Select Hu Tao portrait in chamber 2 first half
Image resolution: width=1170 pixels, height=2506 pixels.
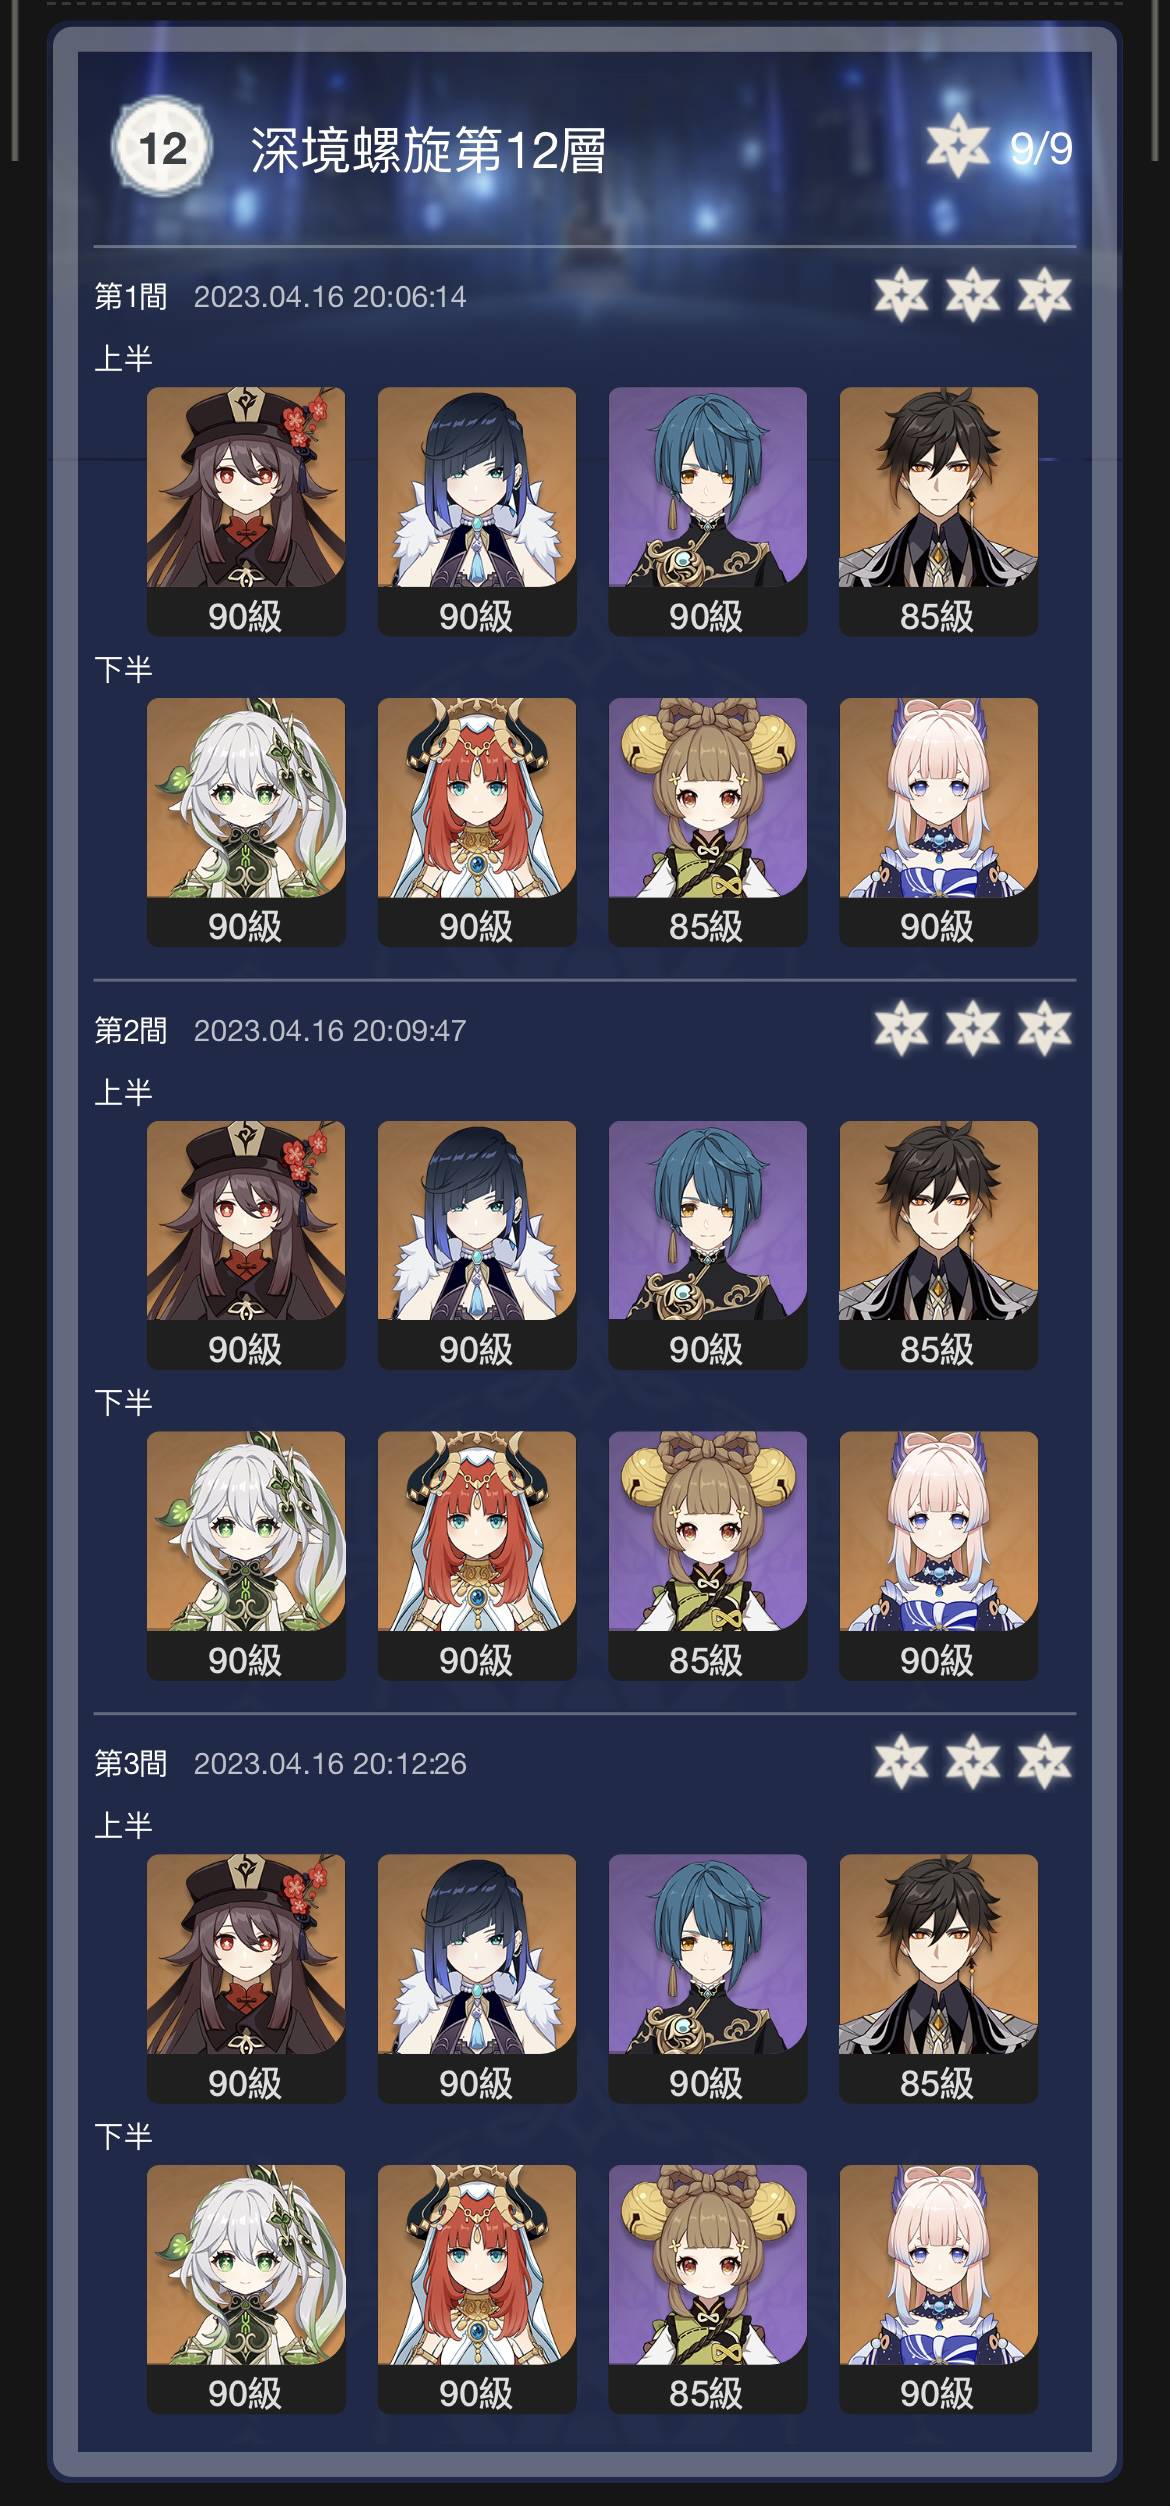(x=246, y=1245)
